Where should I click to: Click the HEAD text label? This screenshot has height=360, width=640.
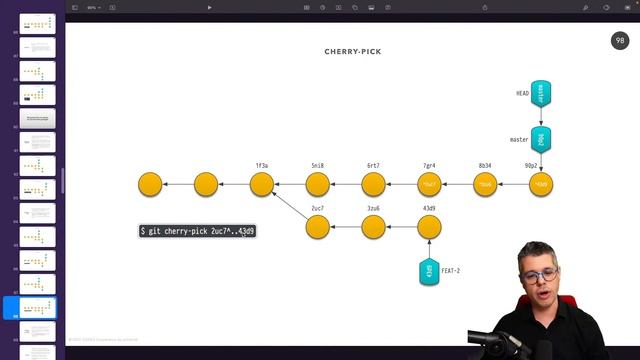point(522,93)
